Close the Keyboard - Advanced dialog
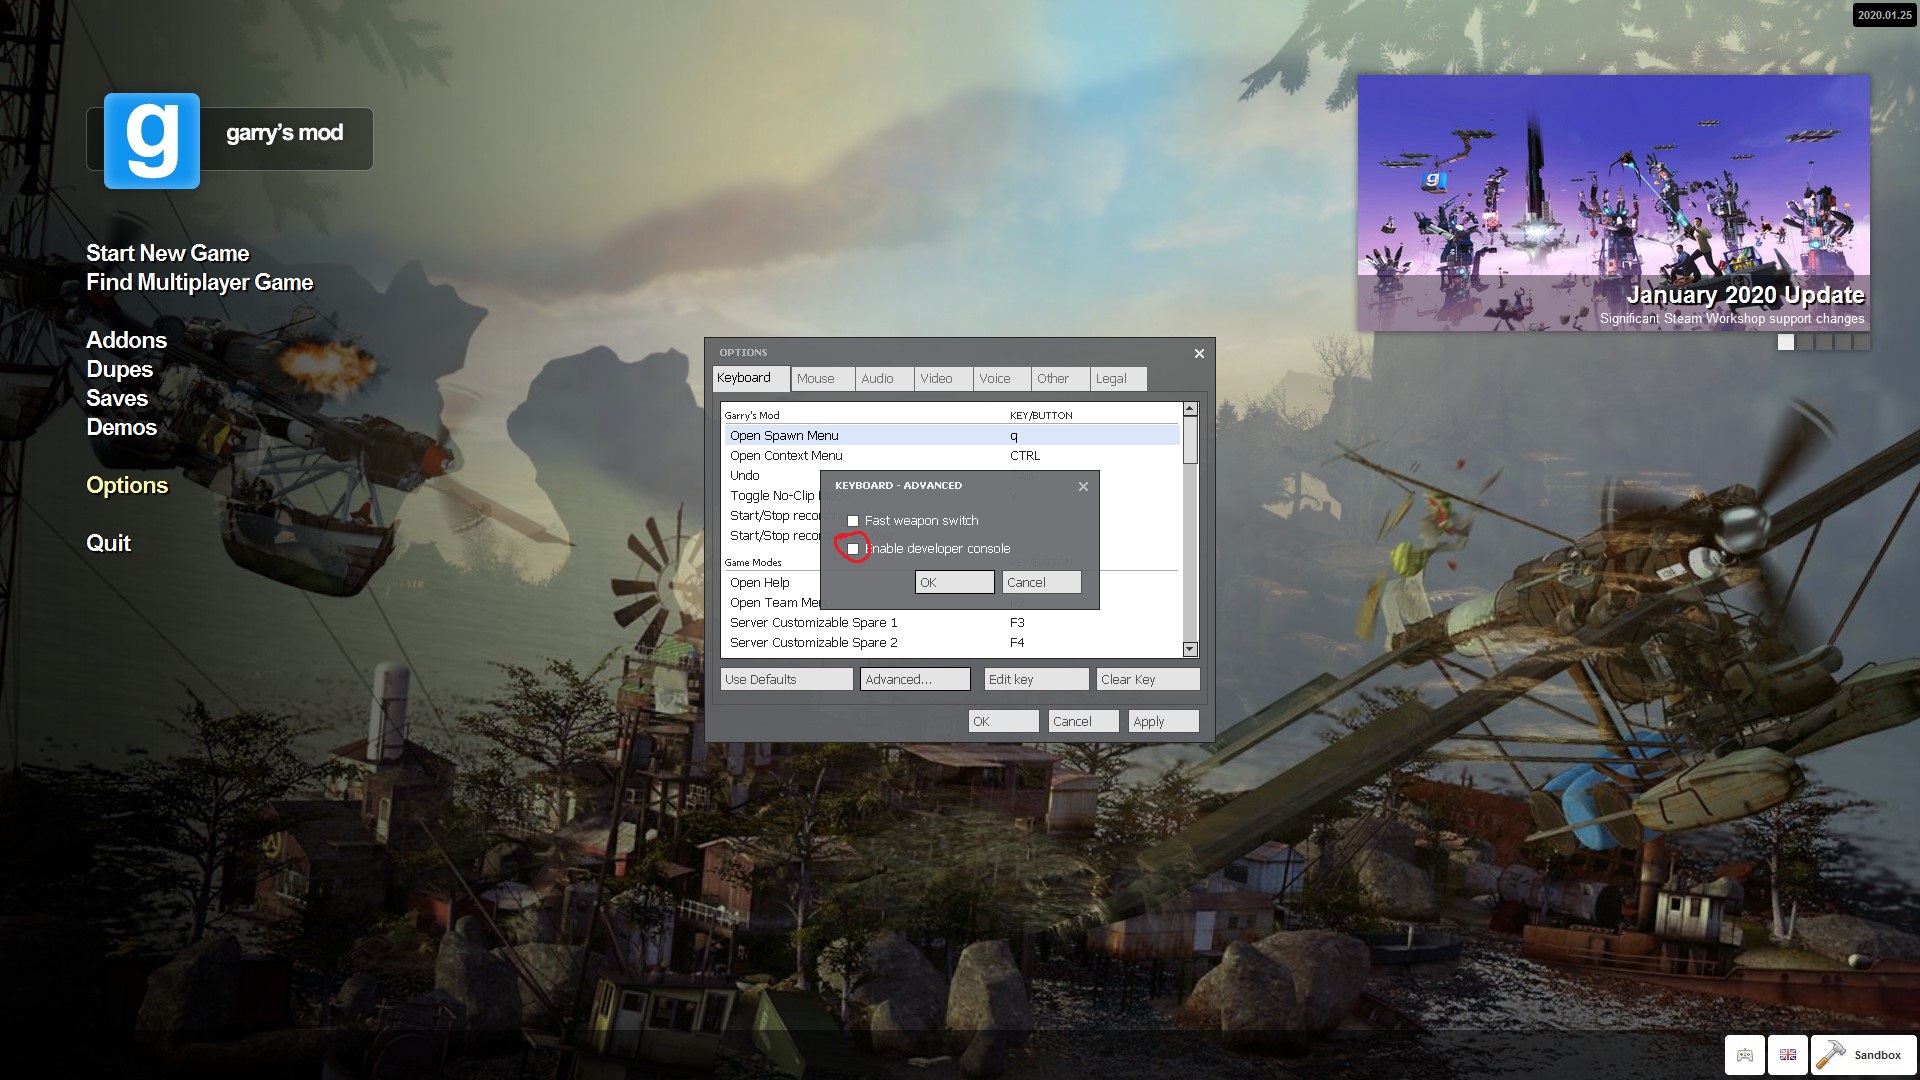Viewport: 1920px width, 1080px height. (1083, 487)
